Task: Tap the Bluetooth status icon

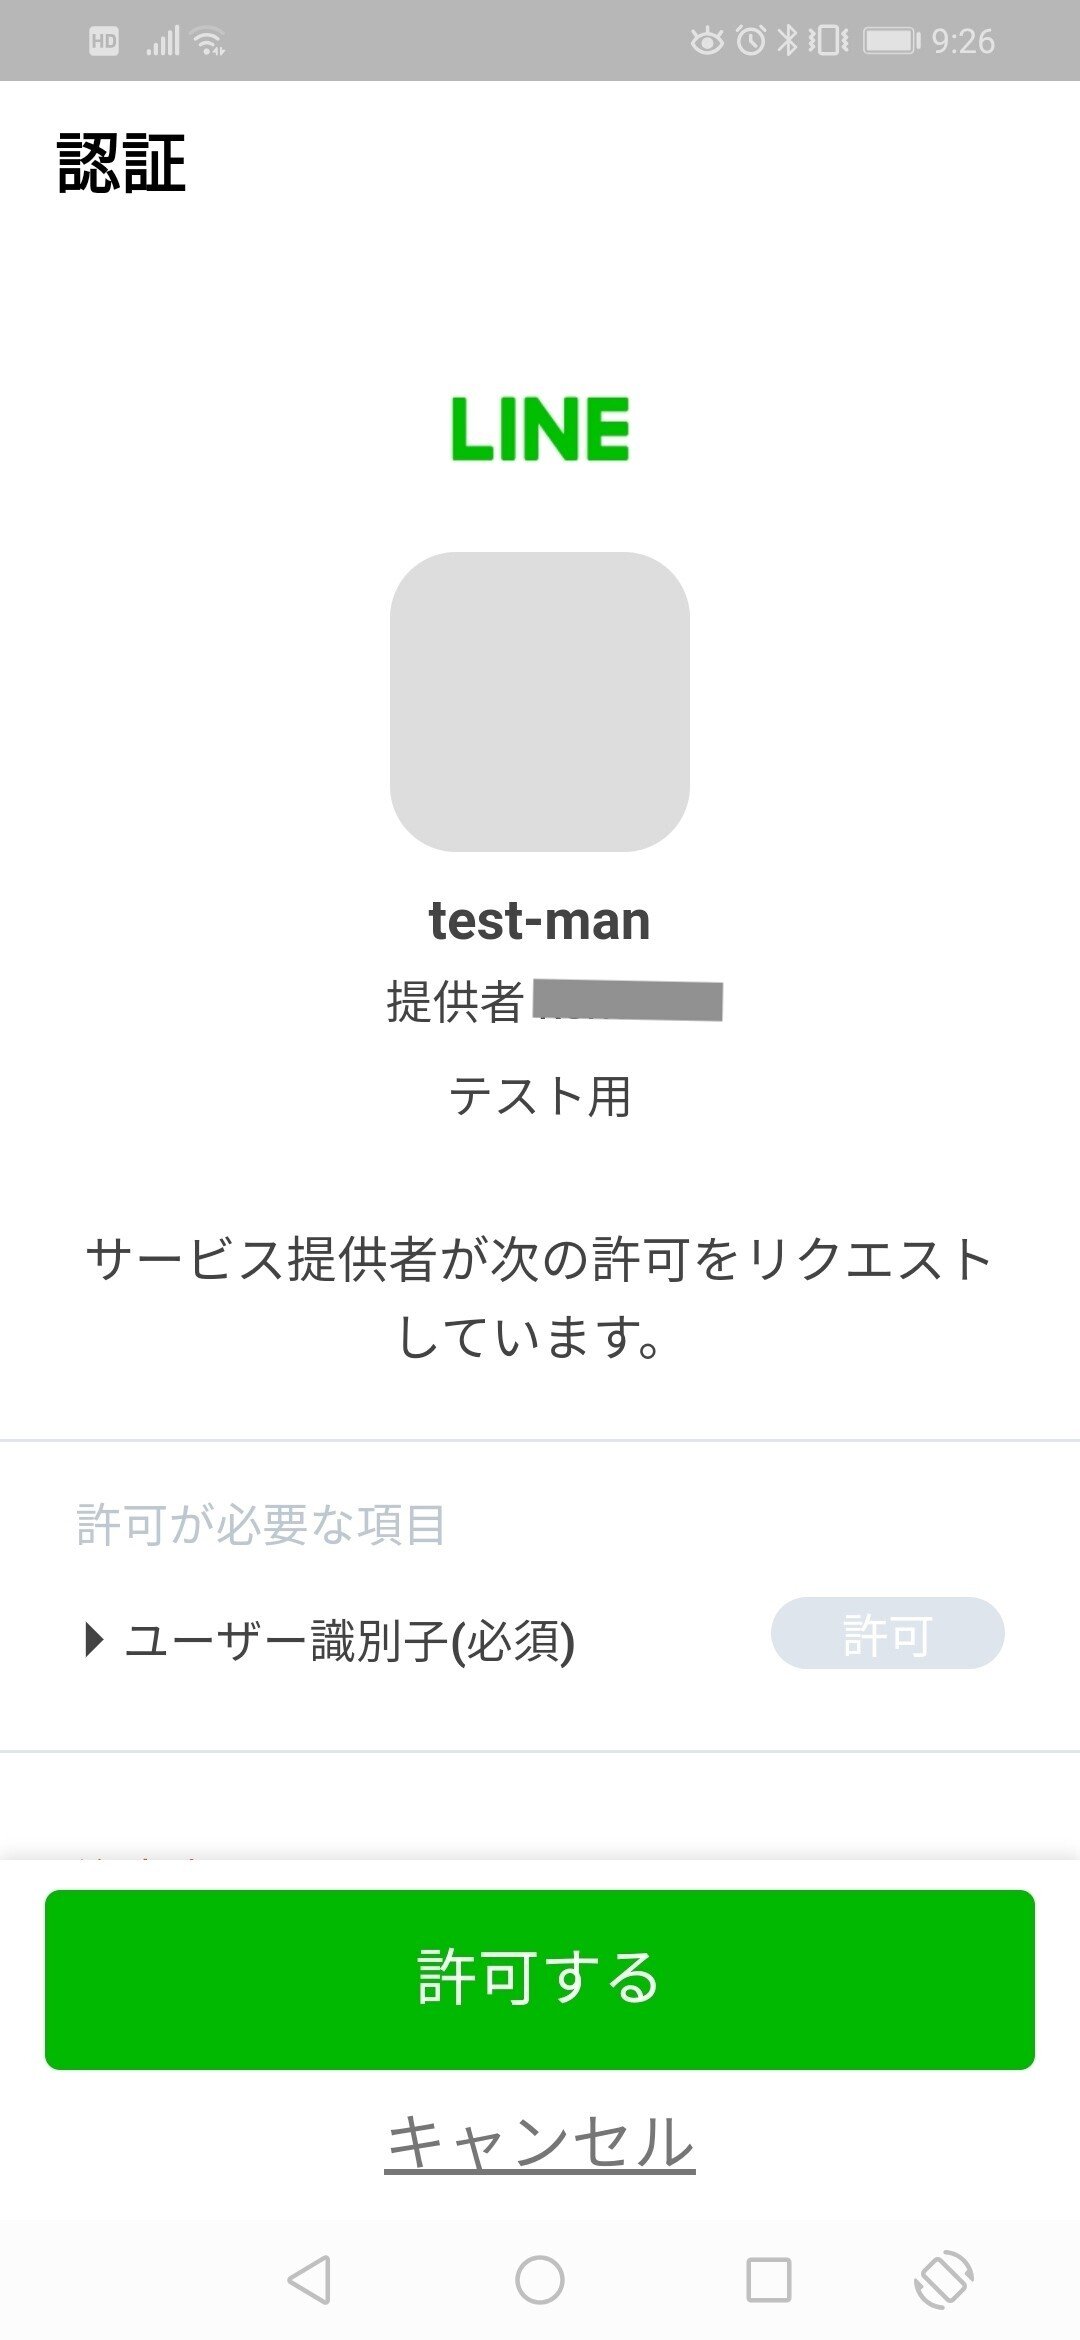Action: point(788,41)
